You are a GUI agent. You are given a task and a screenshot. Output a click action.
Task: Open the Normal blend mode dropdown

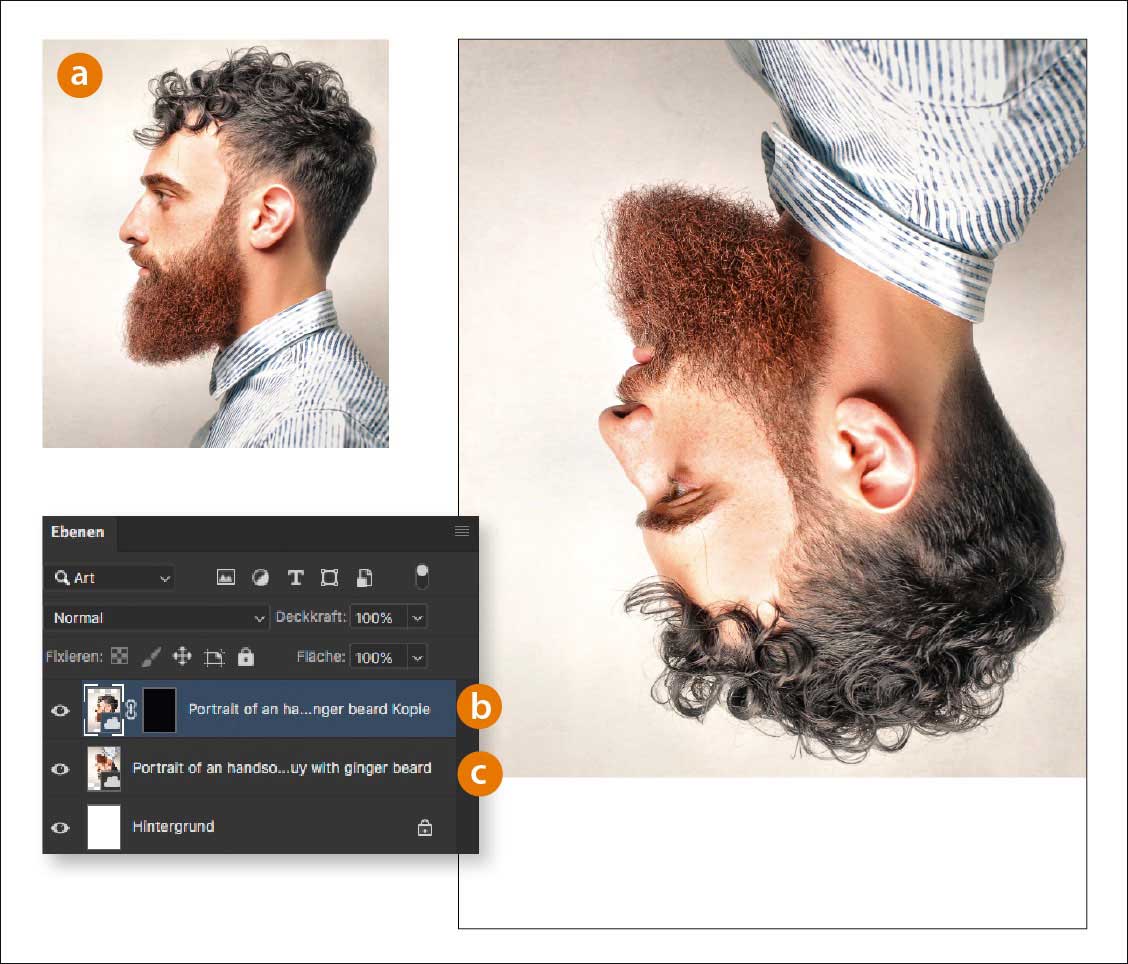pyautogui.click(x=158, y=618)
